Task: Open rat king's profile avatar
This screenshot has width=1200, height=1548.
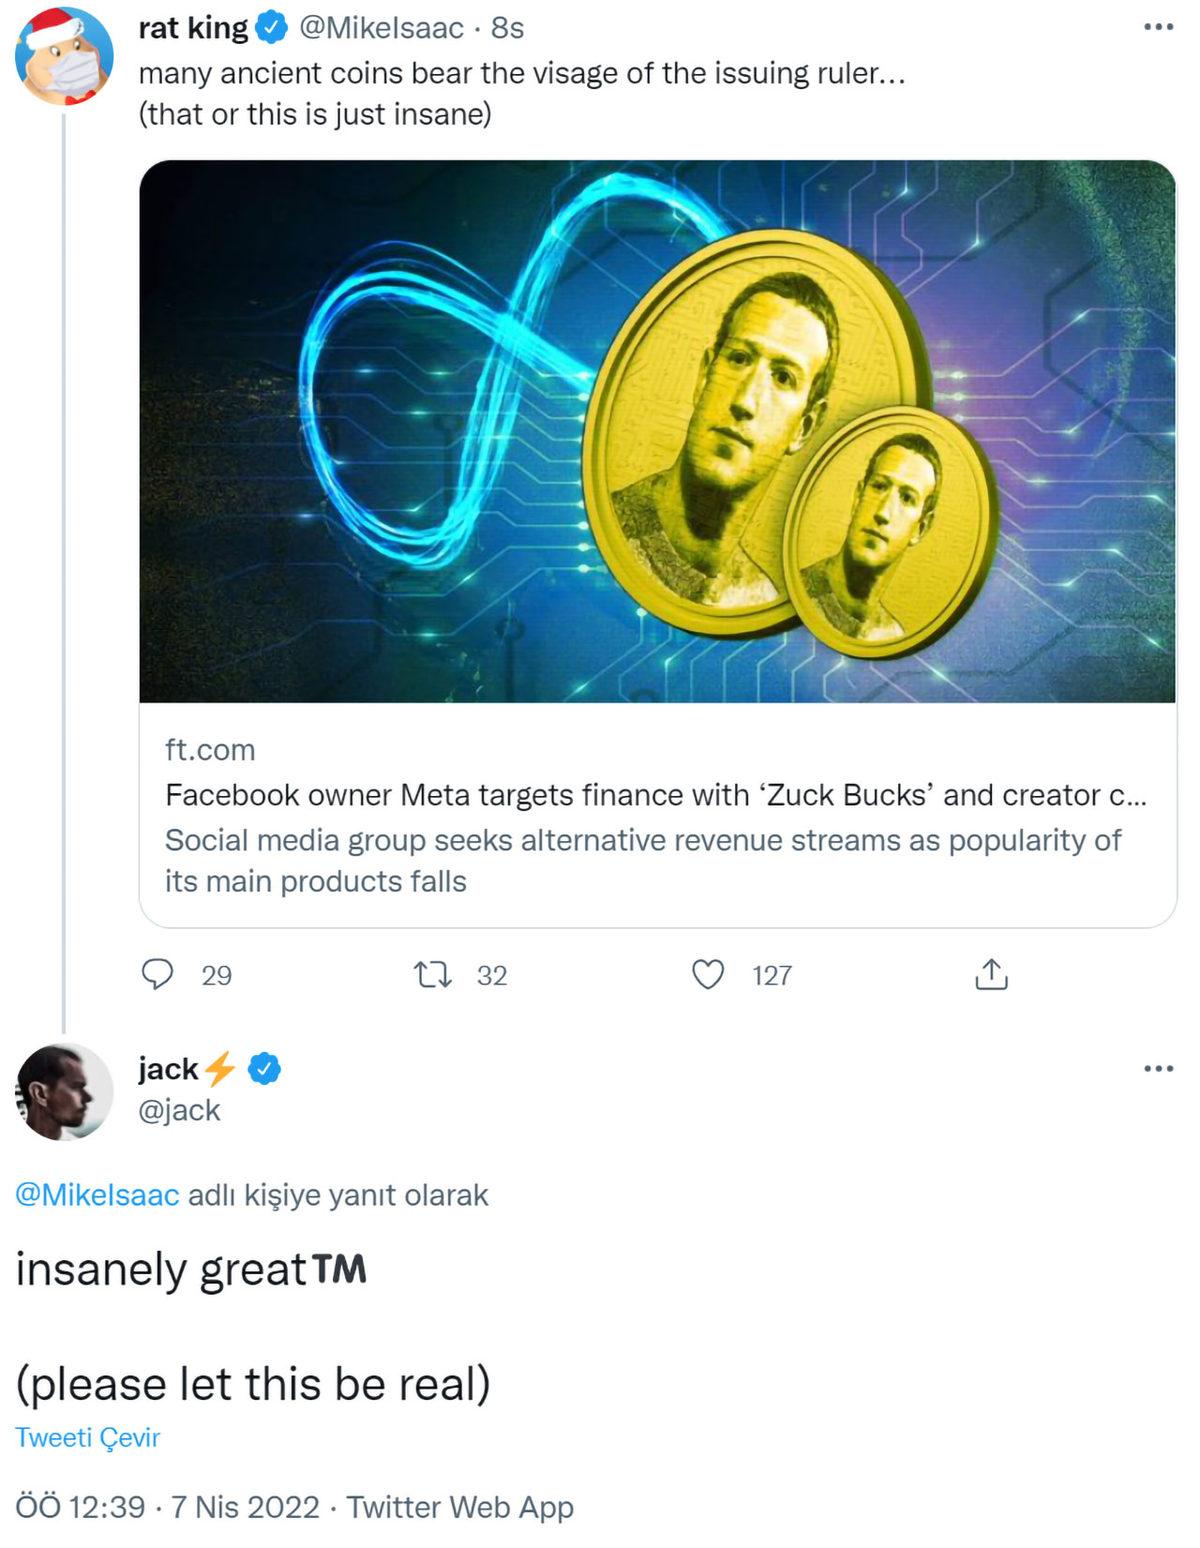Action: [64, 57]
